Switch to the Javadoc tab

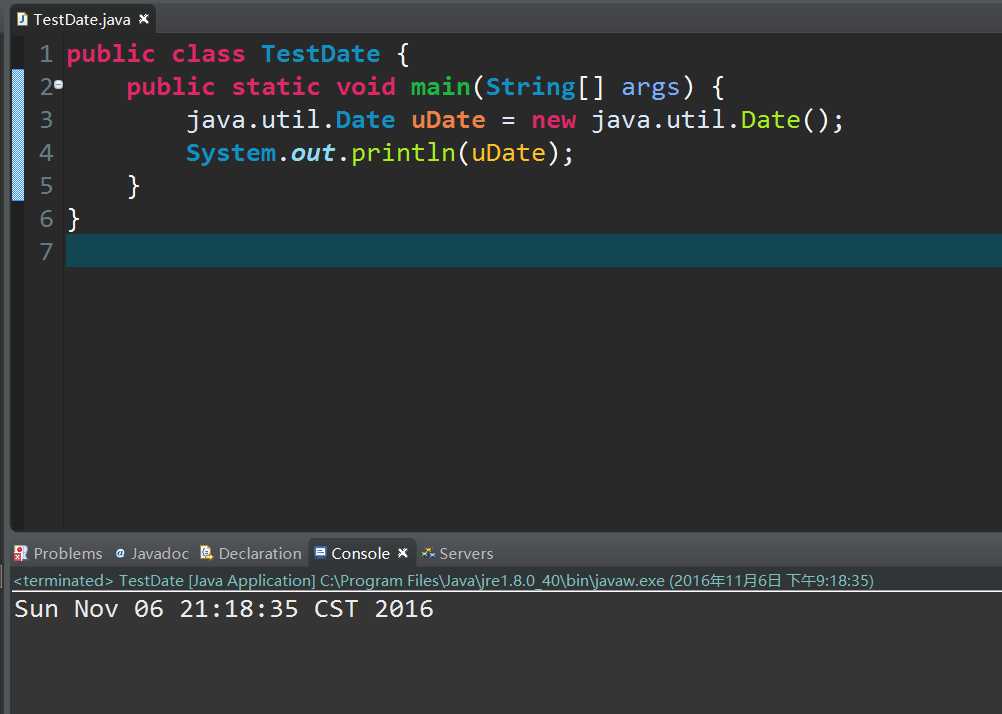151,553
